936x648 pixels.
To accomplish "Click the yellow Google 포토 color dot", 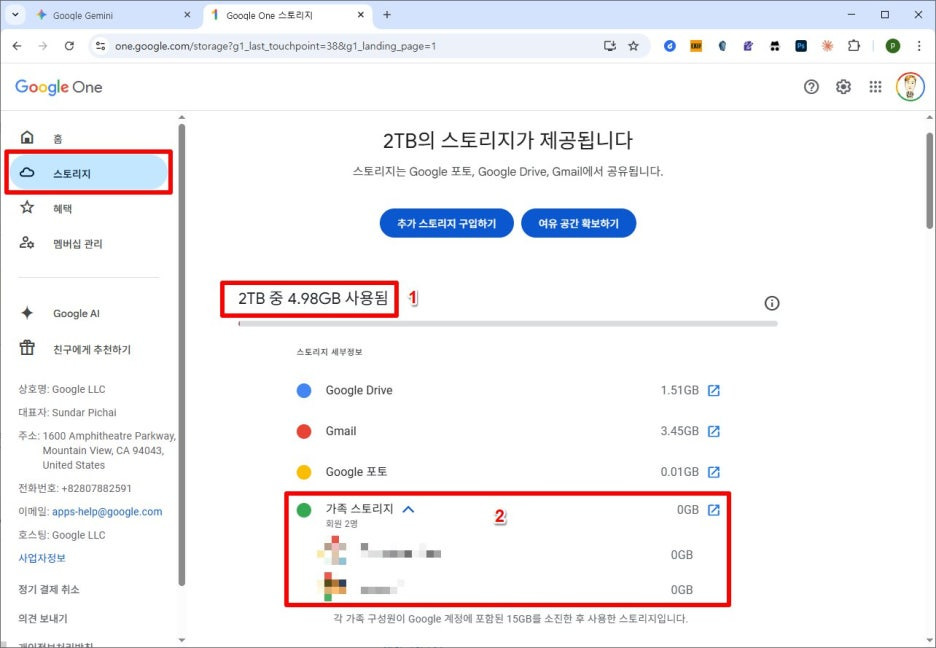I will click(x=304, y=472).
